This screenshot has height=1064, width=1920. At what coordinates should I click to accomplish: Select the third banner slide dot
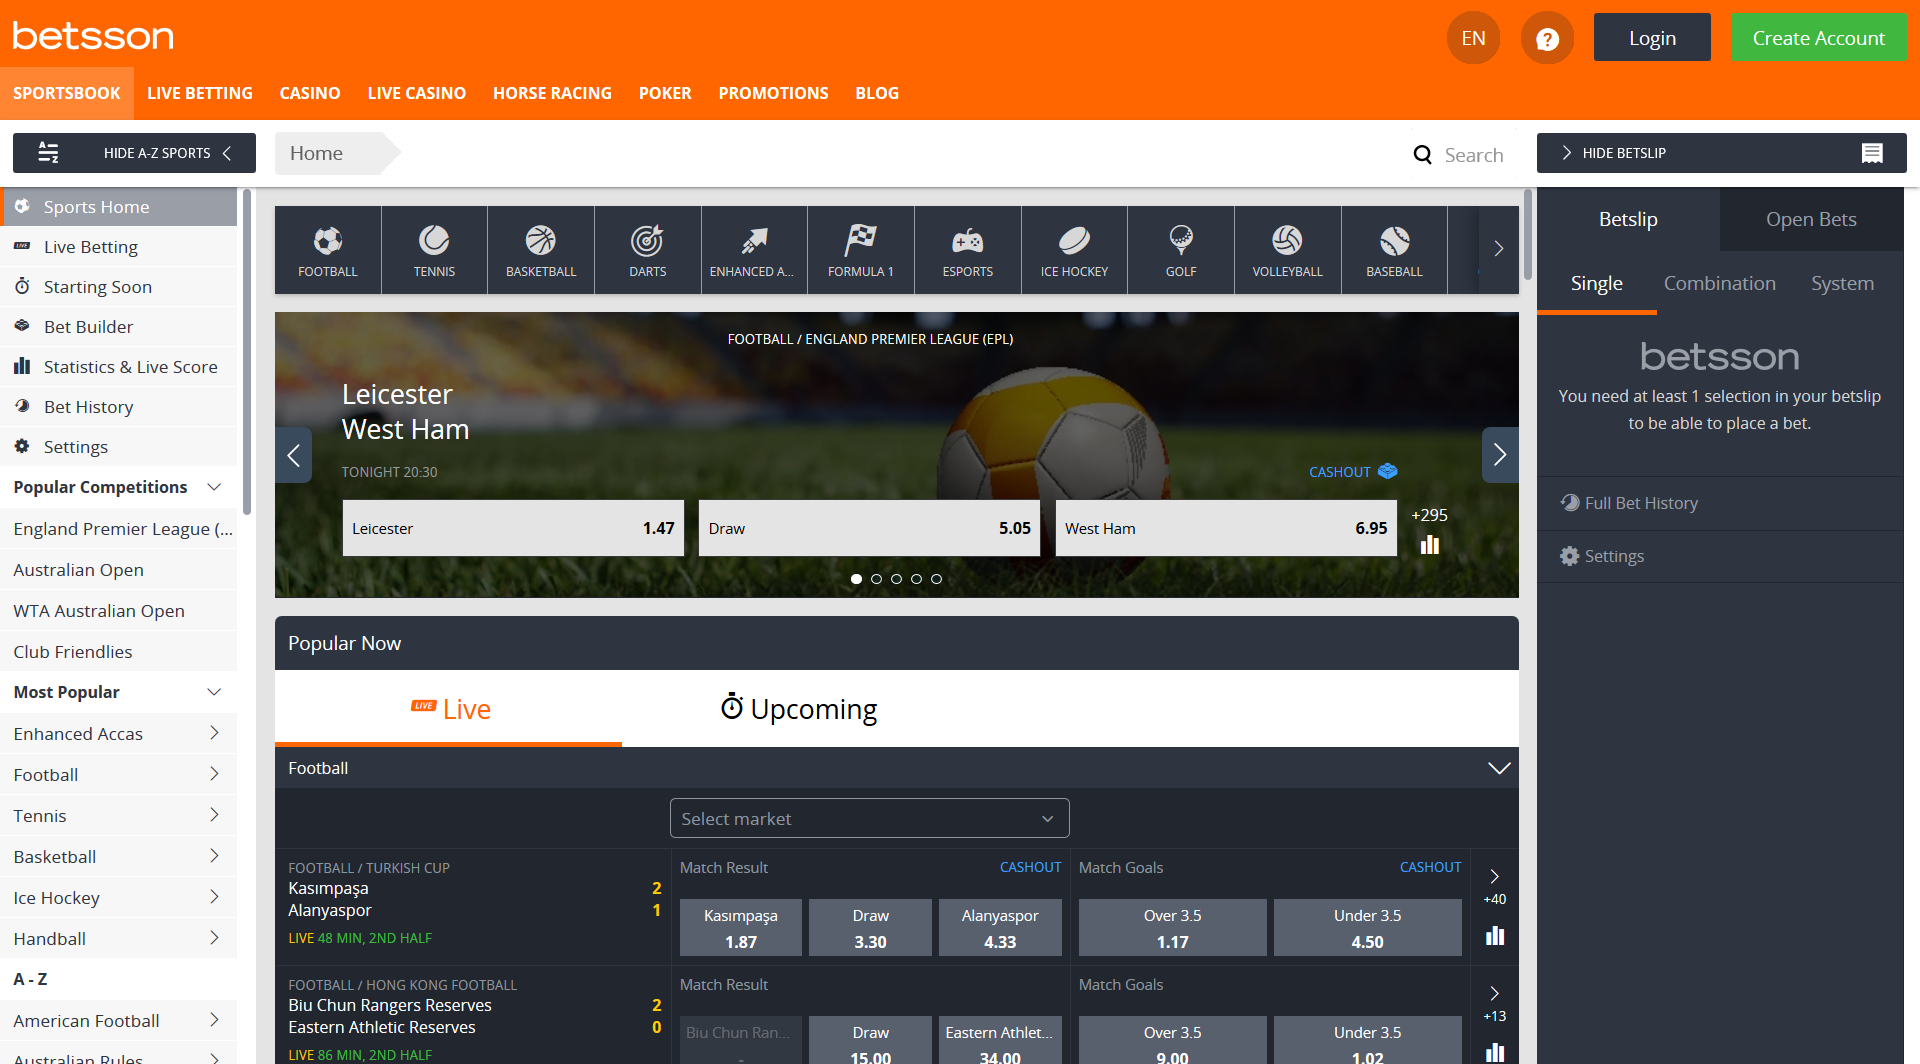click(x=896, y=579)
